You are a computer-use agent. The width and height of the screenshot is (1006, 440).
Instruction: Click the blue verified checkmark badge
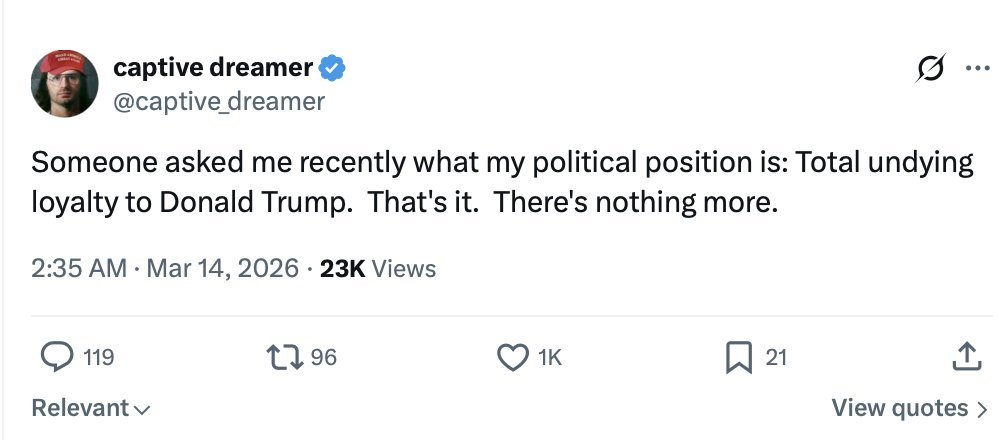332,68
